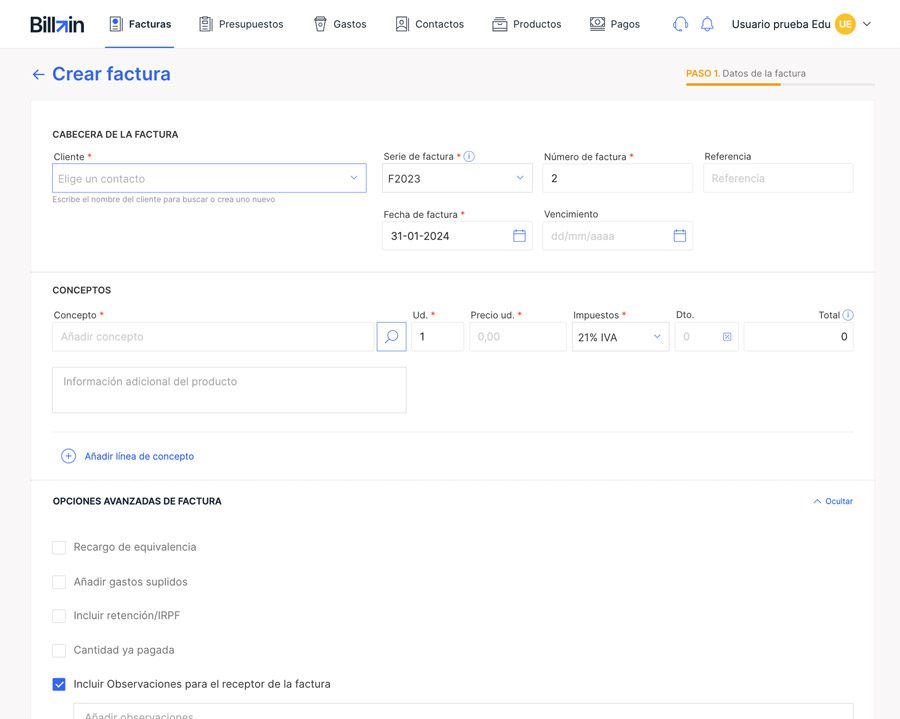
Task: Click the info icon next to Serie de factura
Action: click(469, 157)
